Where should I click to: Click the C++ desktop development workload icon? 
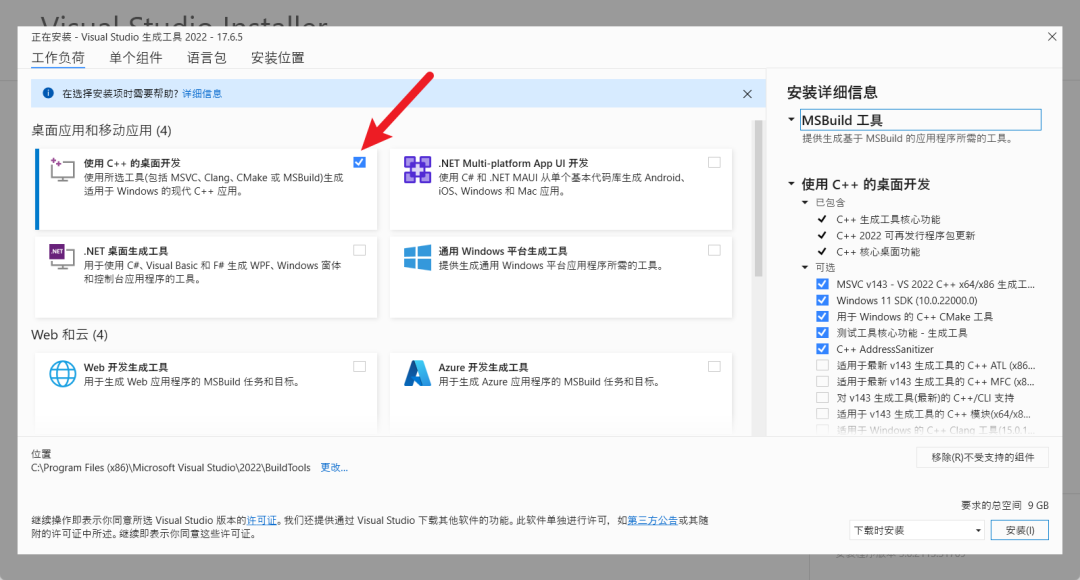(x=62, y=169)
